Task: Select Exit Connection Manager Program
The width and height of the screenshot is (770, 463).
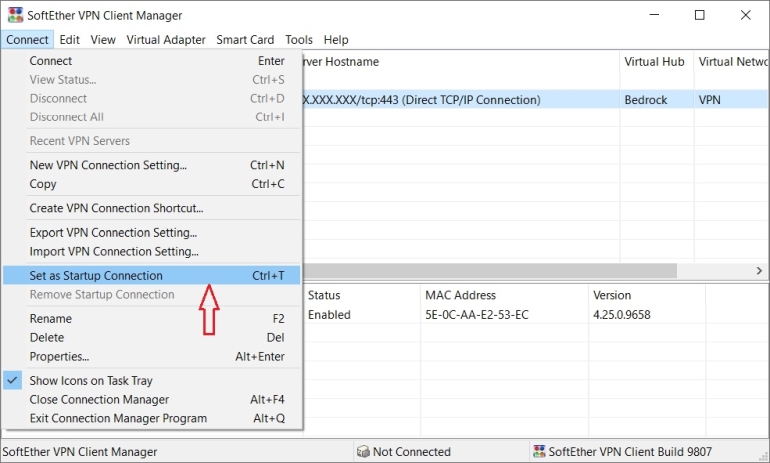Action: coord(118,419)
